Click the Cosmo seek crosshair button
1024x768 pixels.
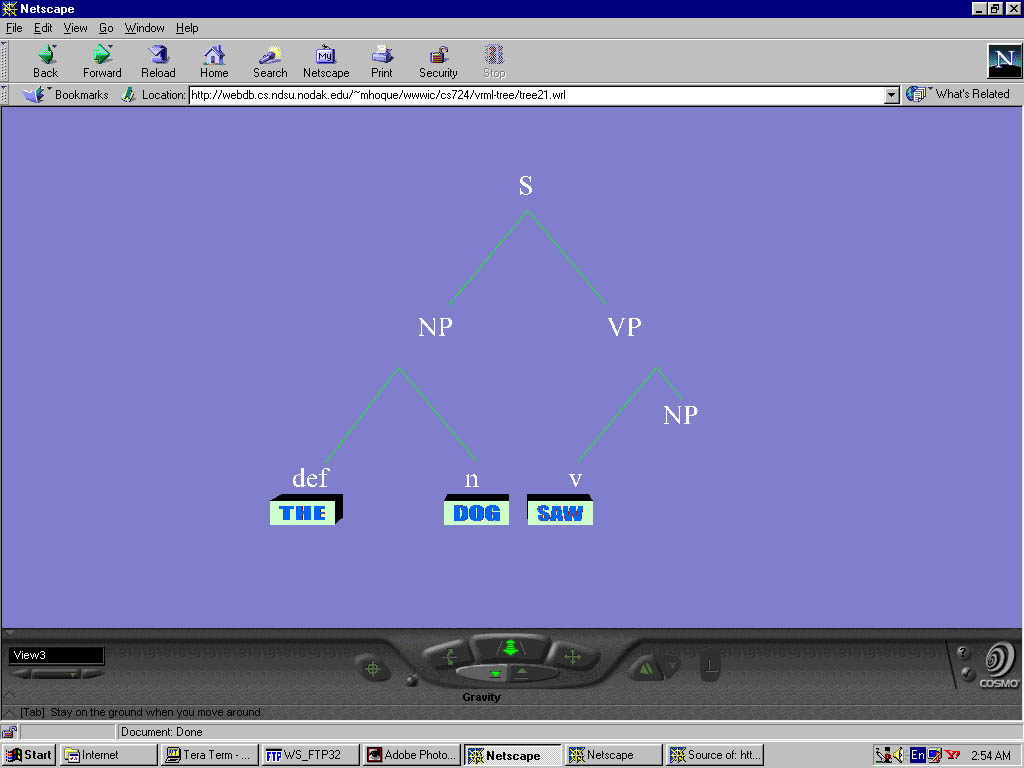click(x=373, y=667)
